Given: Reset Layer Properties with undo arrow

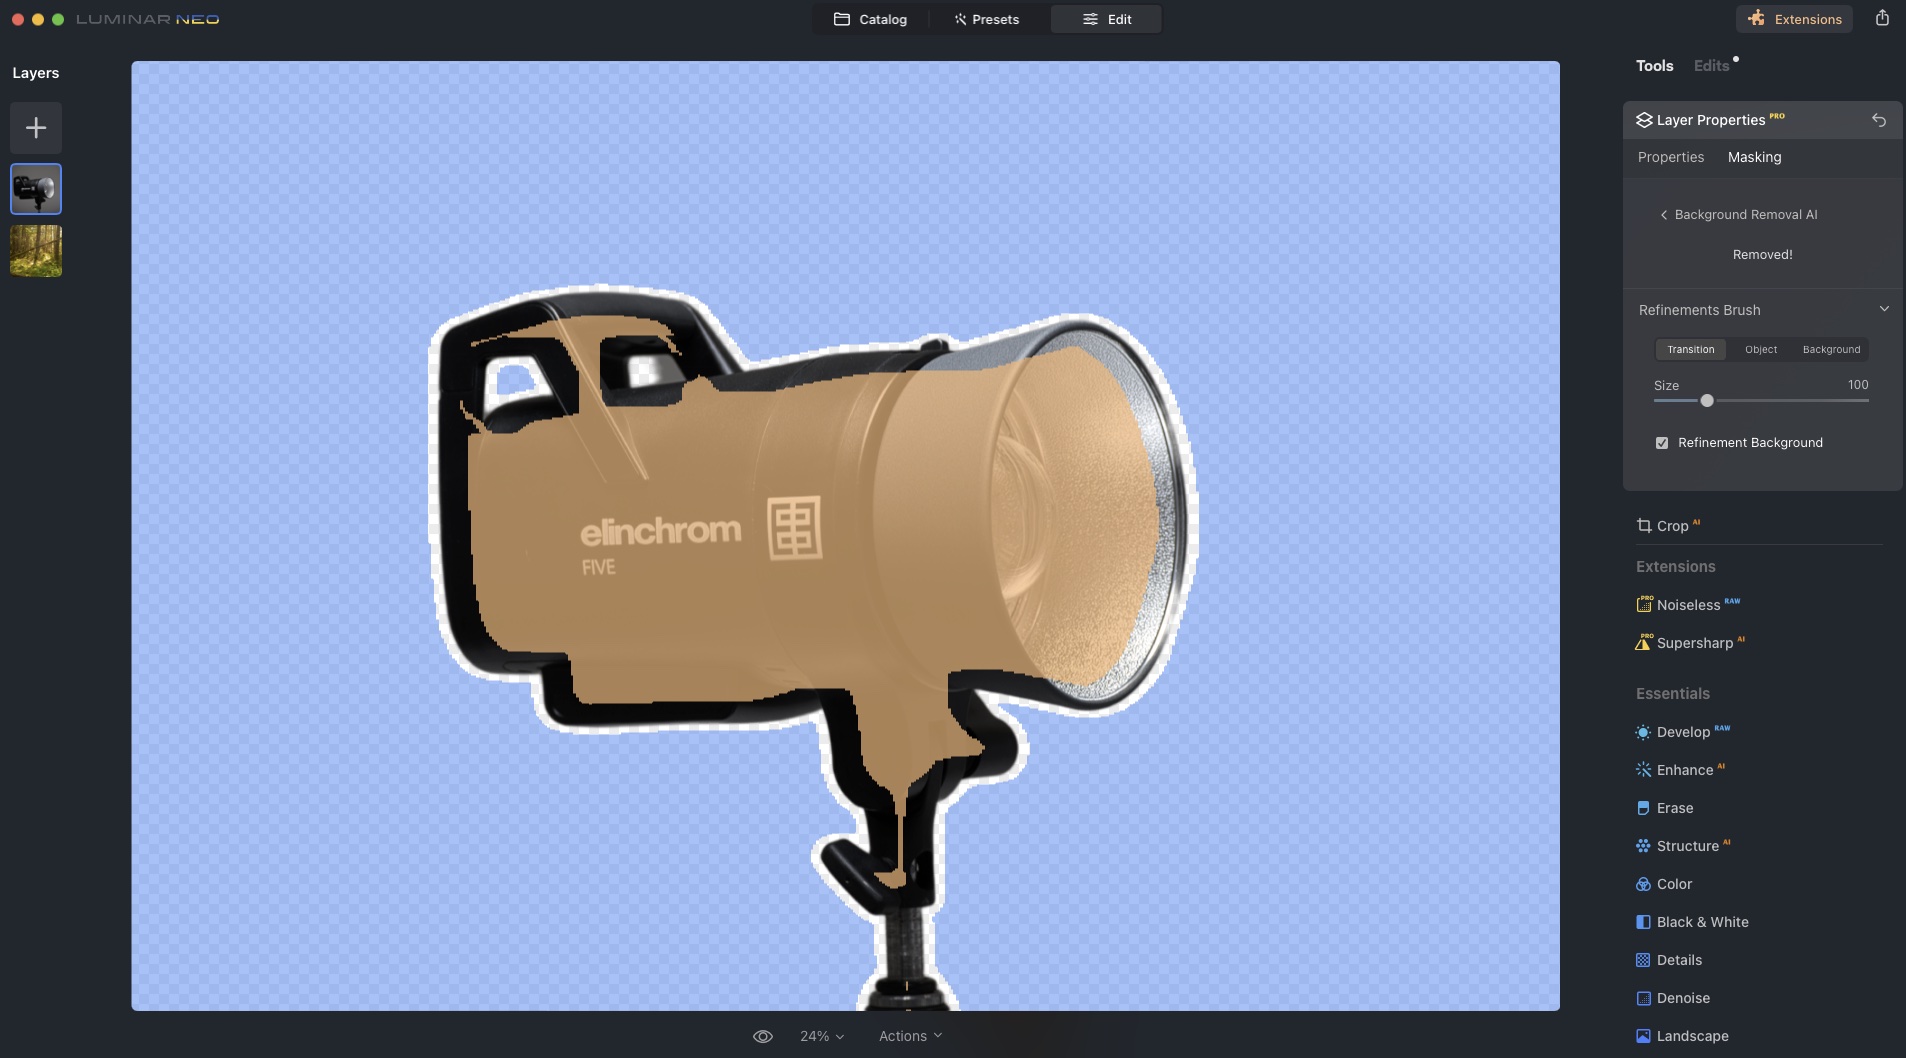Looking at the screenshot, I should (1879, 120).
